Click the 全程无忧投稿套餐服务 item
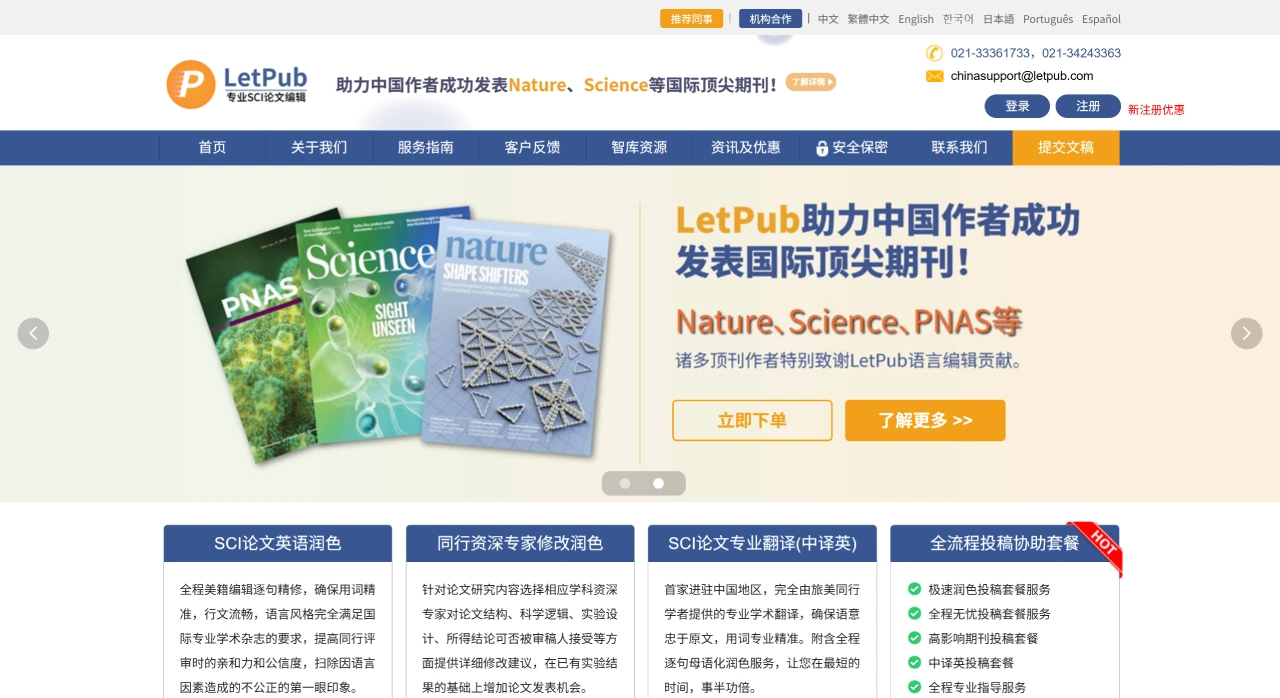 [990, 613]
